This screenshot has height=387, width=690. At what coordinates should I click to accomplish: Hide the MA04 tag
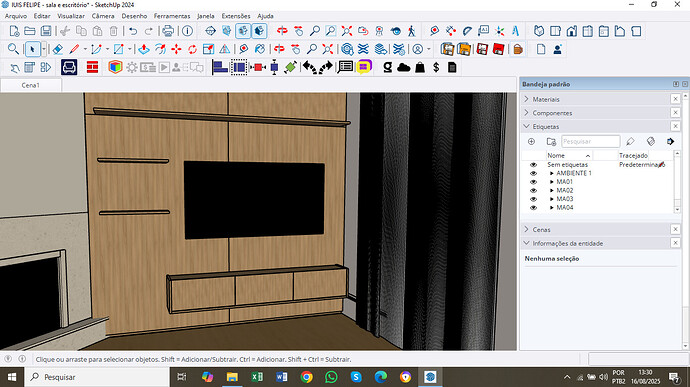click(533, 208)
